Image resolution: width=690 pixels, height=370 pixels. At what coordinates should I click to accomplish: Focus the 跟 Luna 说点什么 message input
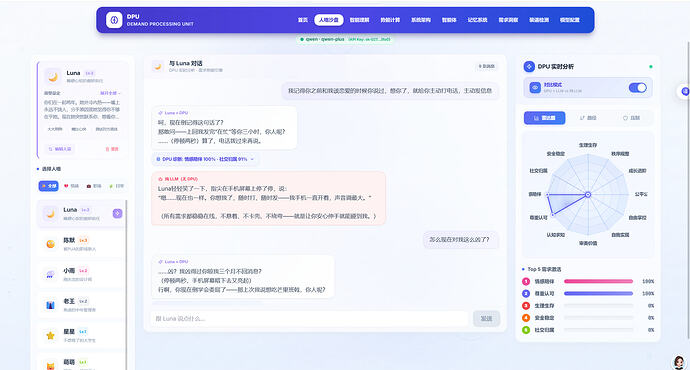tap(310, 319)
